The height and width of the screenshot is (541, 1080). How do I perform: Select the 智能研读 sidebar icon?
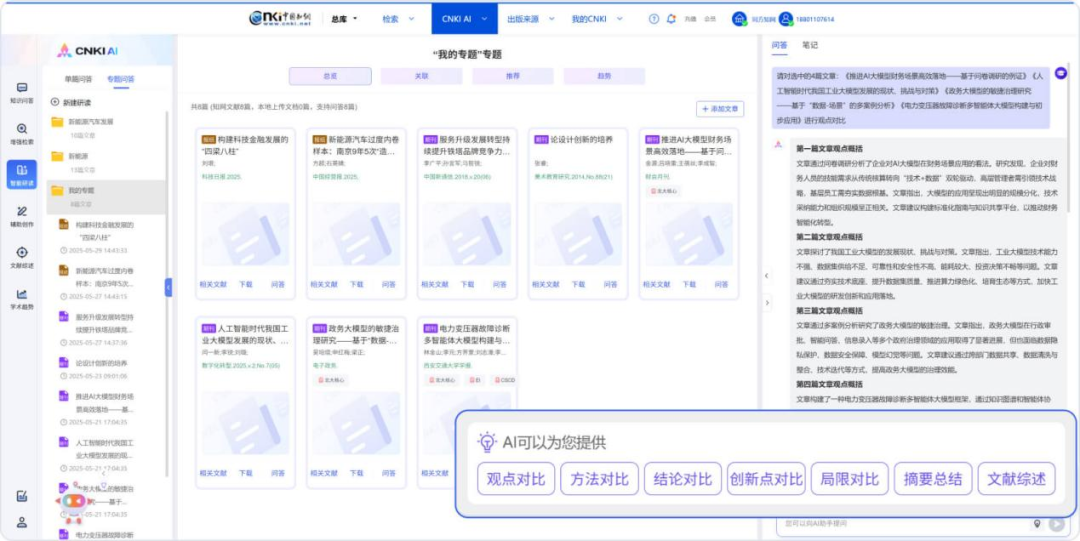click(x=21, y=174)
